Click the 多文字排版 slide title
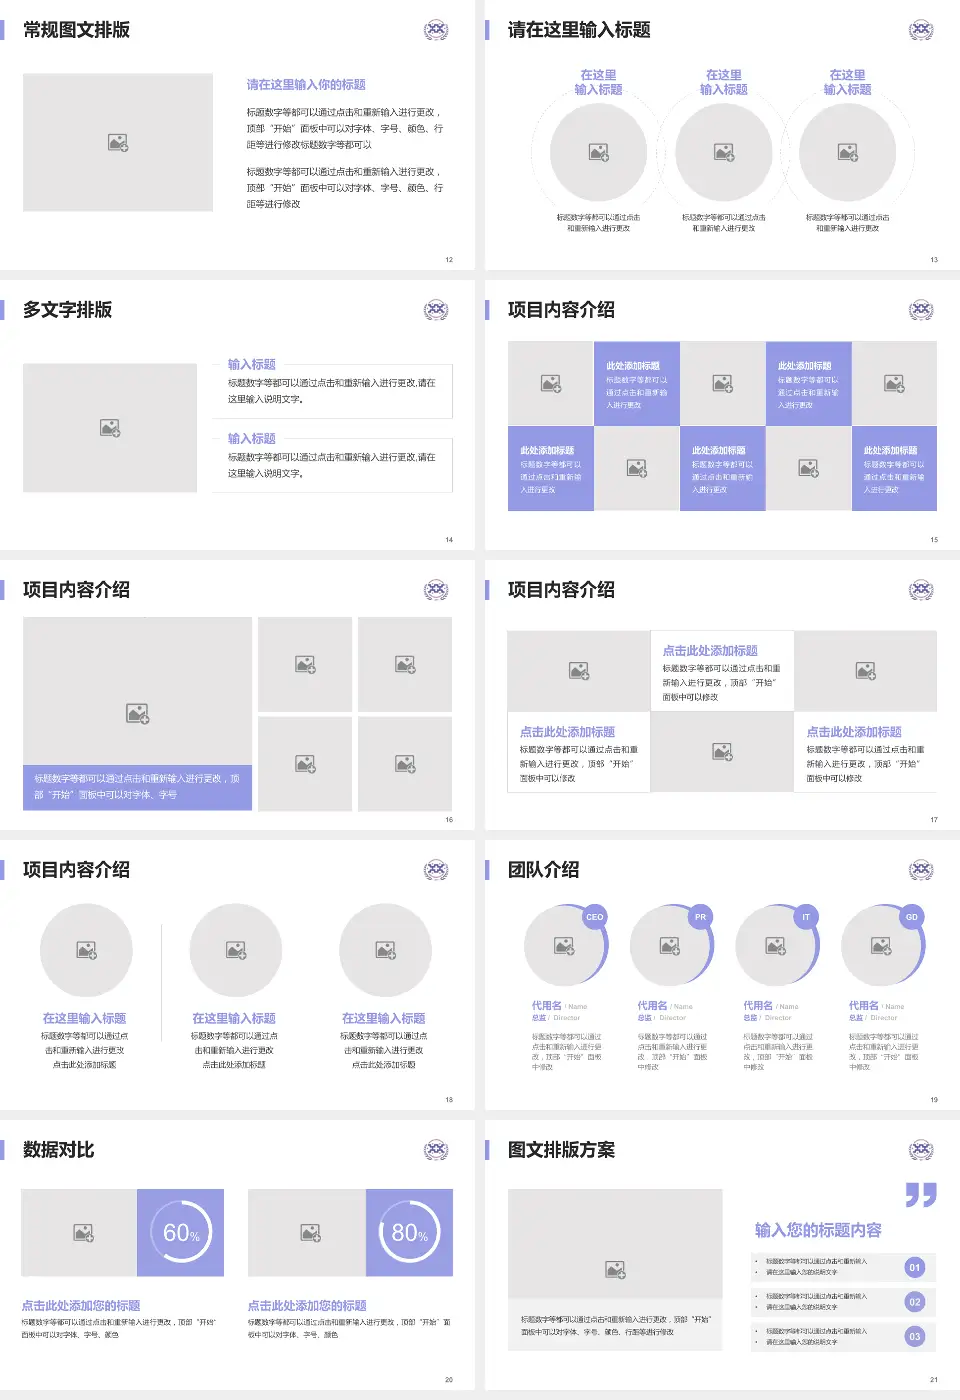 click(x=67, y=310)
